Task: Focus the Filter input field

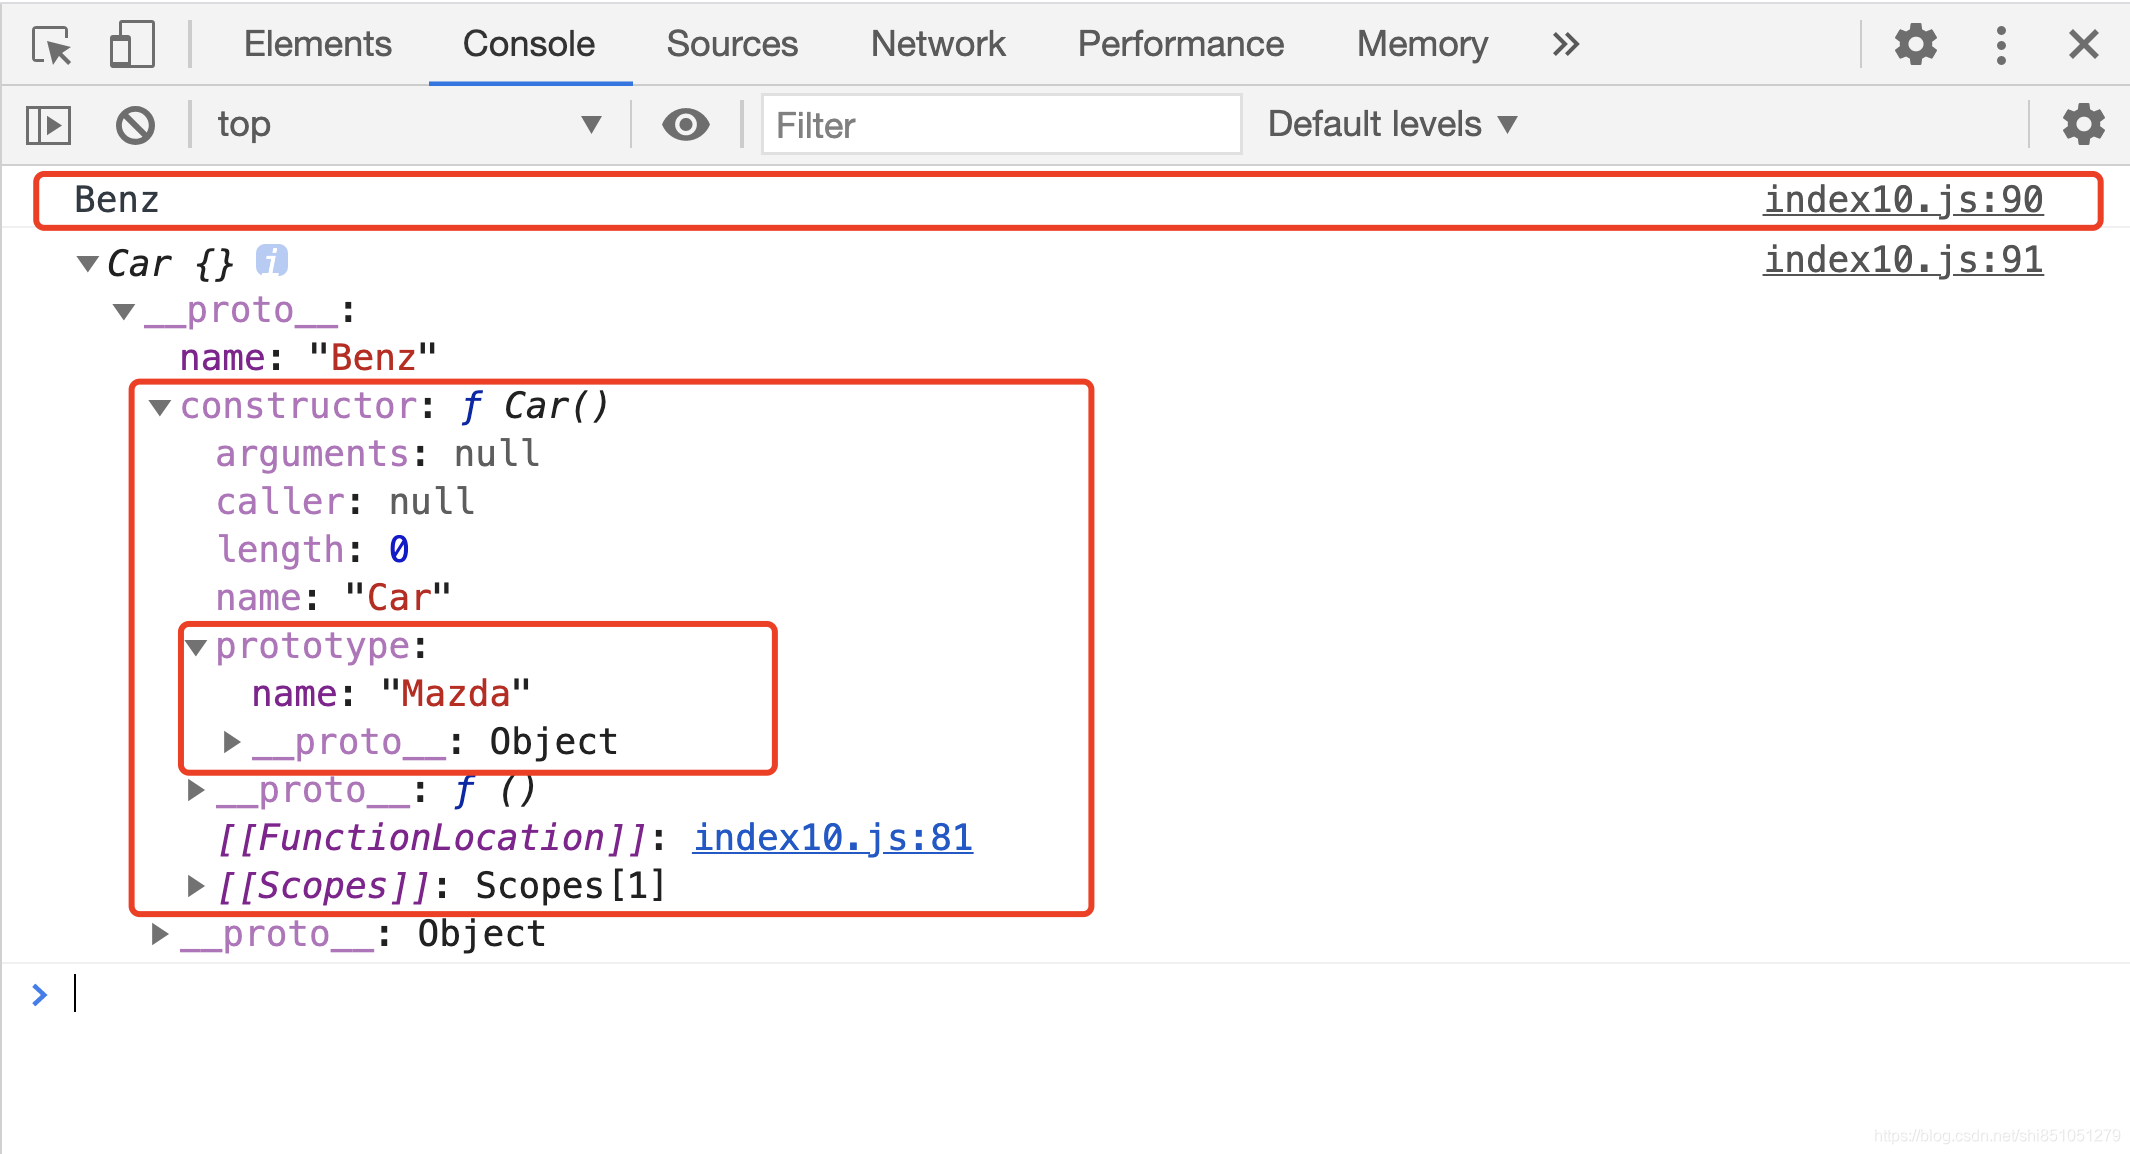Action: [1001, 125]
